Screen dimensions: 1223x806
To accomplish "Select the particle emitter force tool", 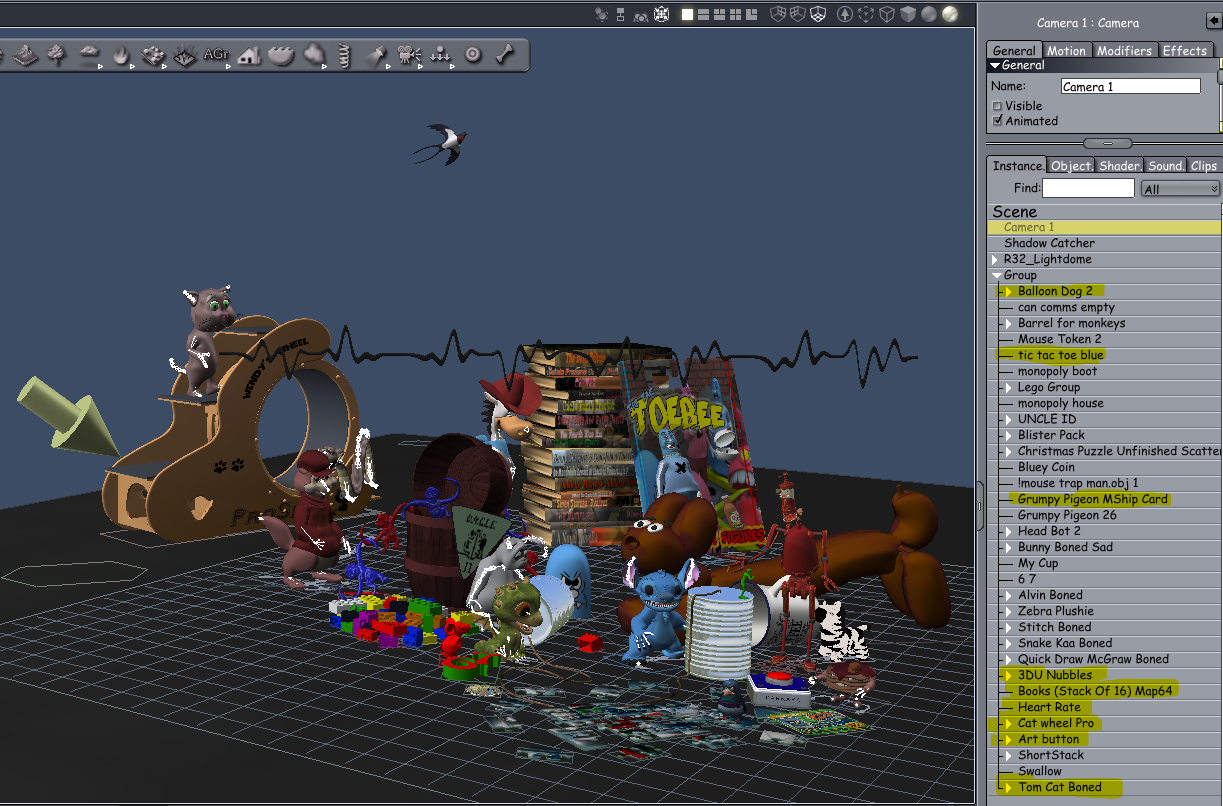I will point(441,55).
